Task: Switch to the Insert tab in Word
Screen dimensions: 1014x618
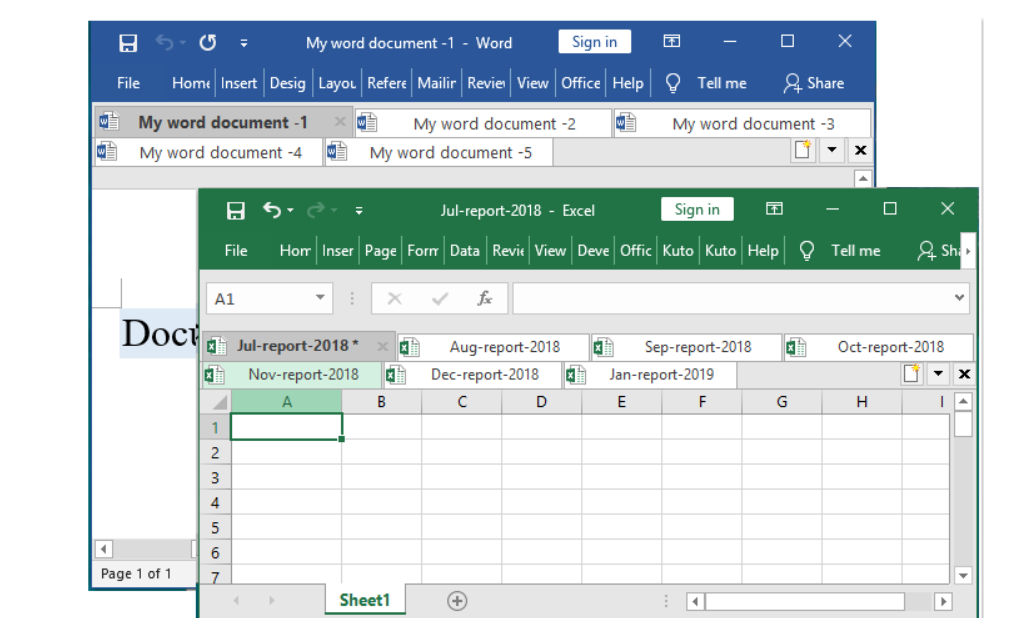Action: click(239, 83)
